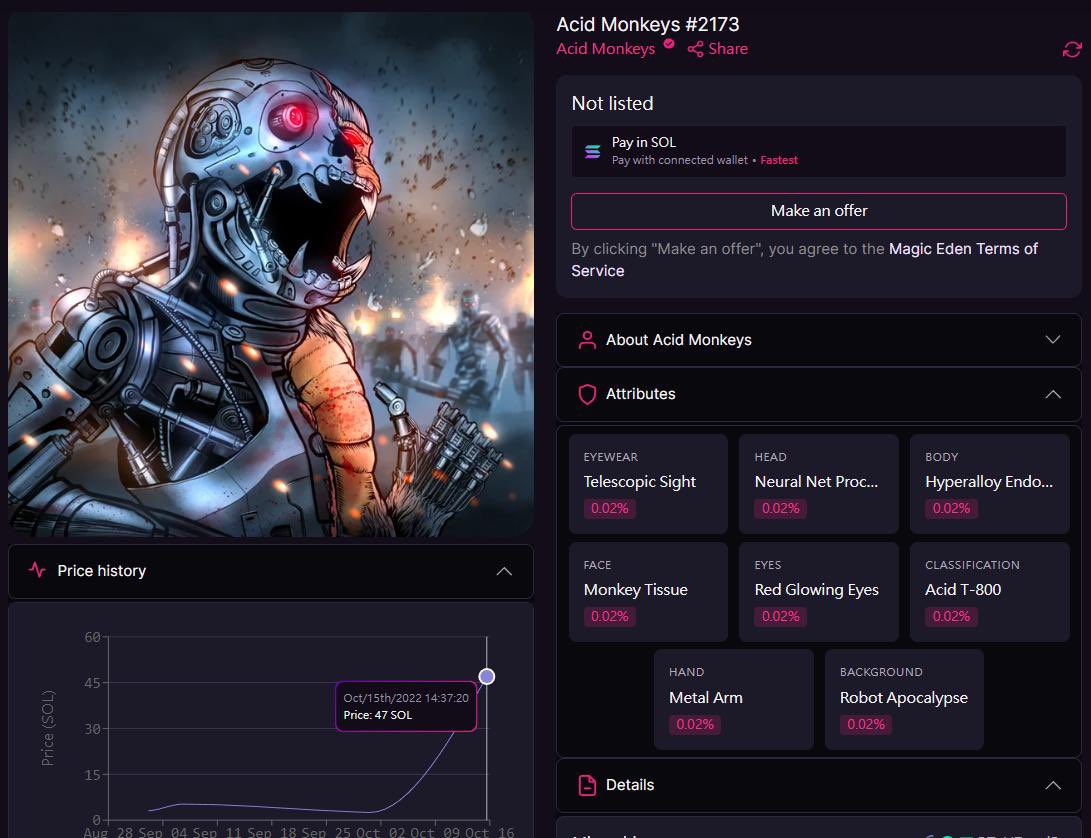
Task: Select the Pay in SOL payment option
Action: point(819,151)
